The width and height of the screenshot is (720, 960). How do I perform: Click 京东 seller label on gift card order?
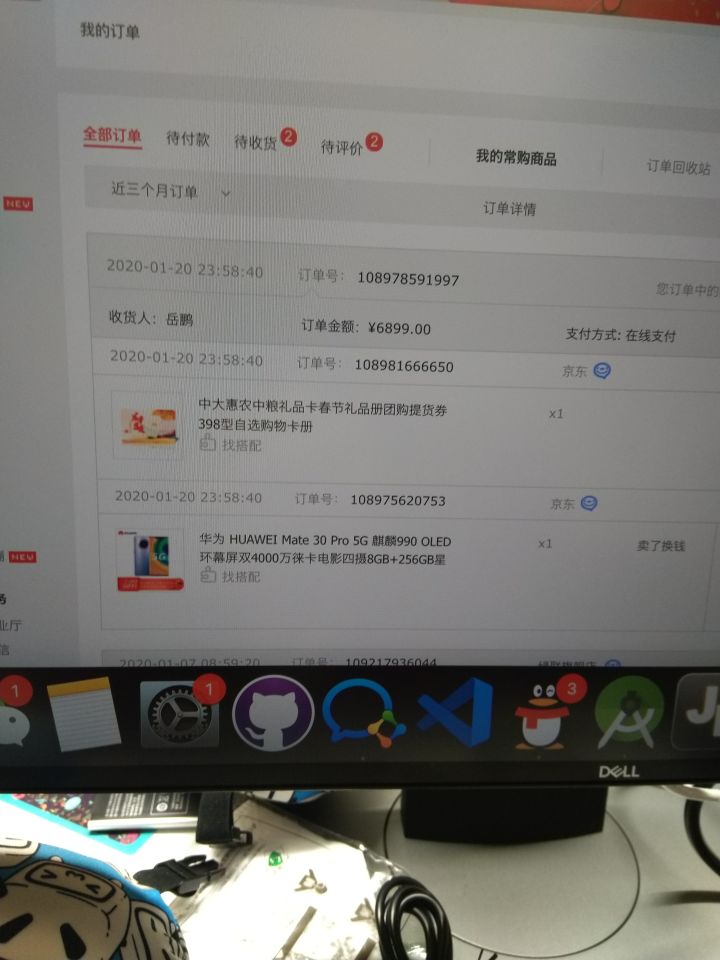[x=574, y=371]
